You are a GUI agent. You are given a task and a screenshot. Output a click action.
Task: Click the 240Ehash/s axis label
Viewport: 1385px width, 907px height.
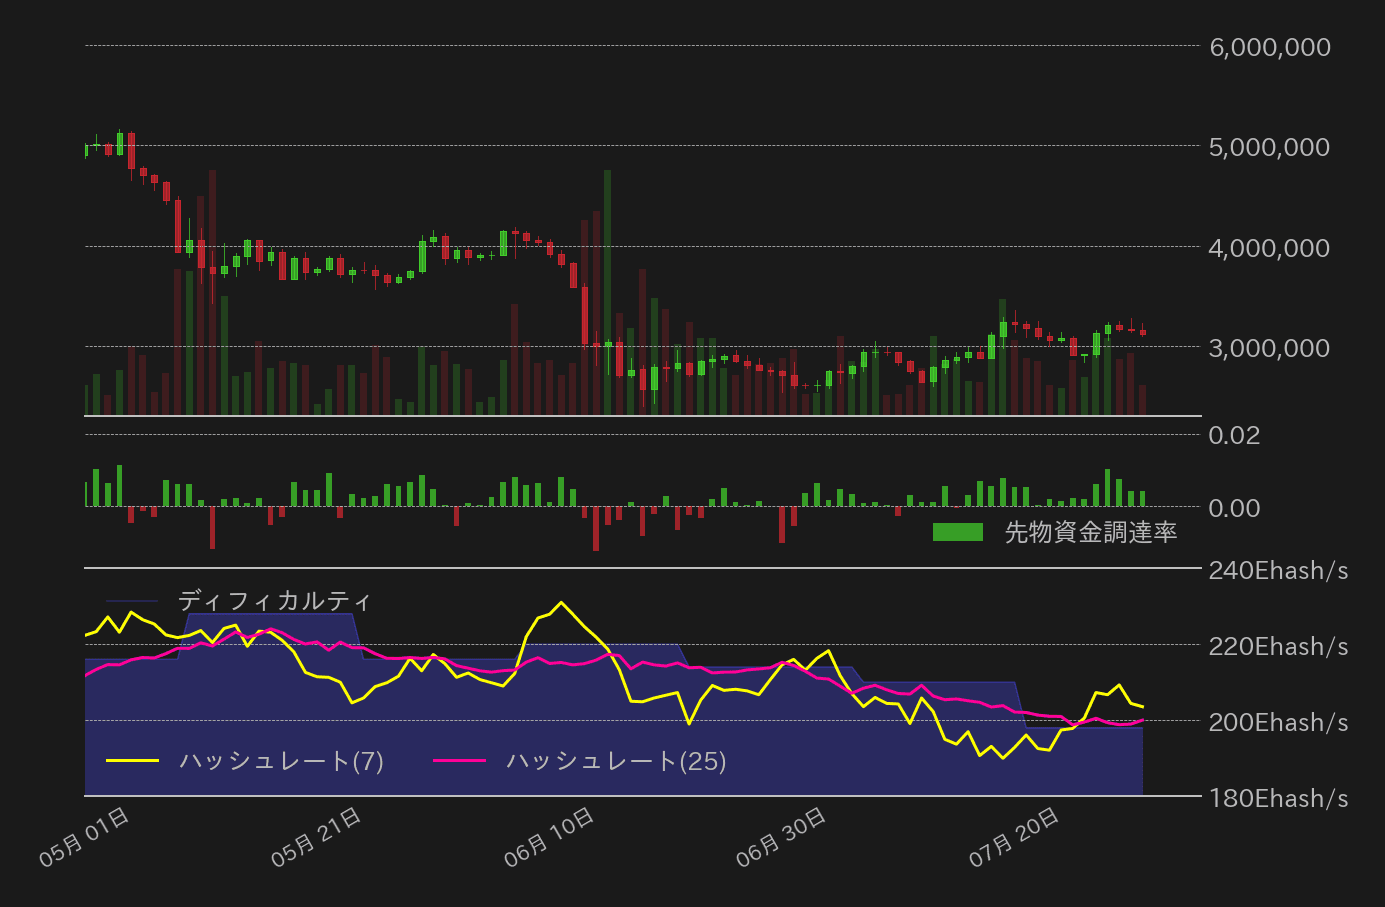pos(1277,570)
